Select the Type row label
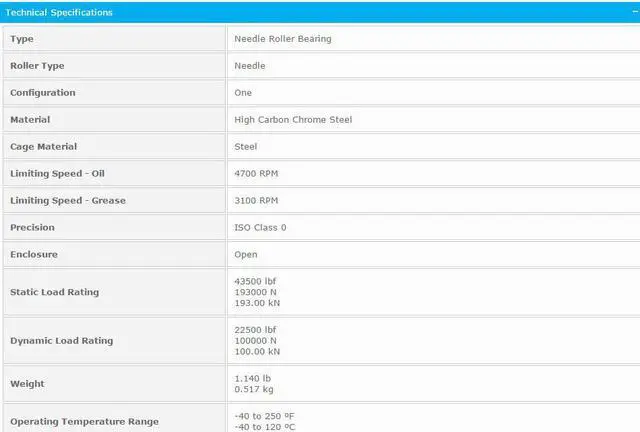The width and height of the screenshot is (640, 432). tap(22, 39)
